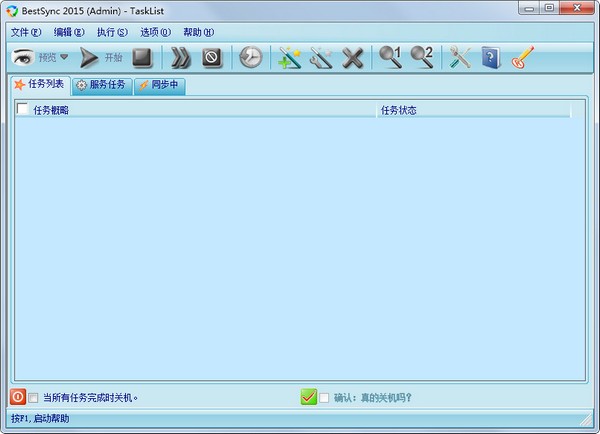Image resolution: width=600 pixels, height=434 pixels.
Task: Add a new task with the wand plus icon
Action: [290, 58]
